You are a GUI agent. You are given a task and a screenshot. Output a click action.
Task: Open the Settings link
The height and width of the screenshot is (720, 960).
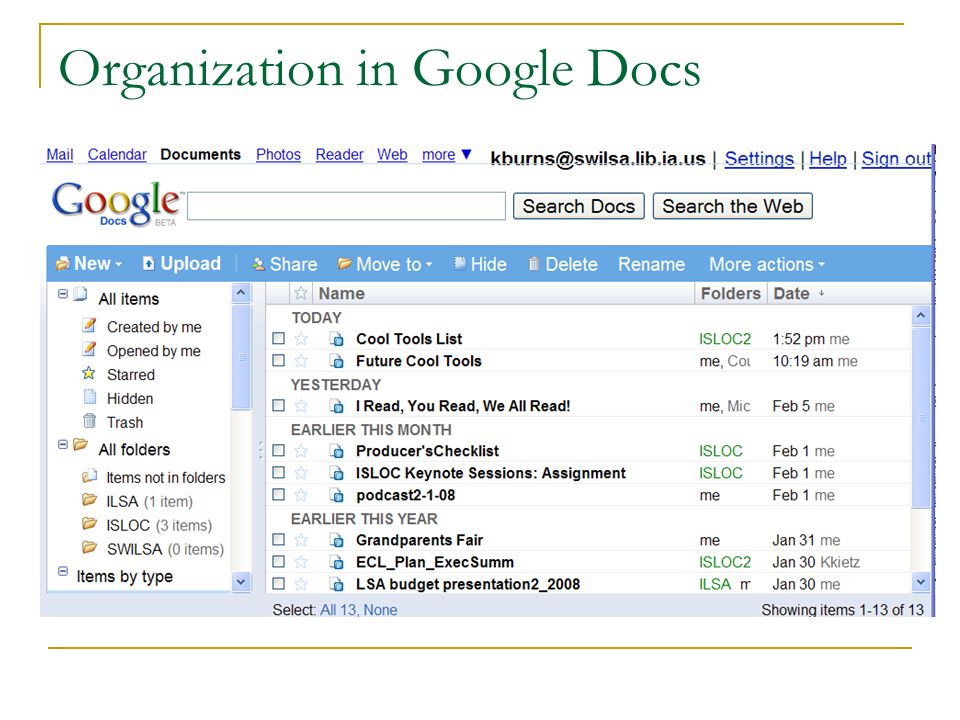click(759, 159)
